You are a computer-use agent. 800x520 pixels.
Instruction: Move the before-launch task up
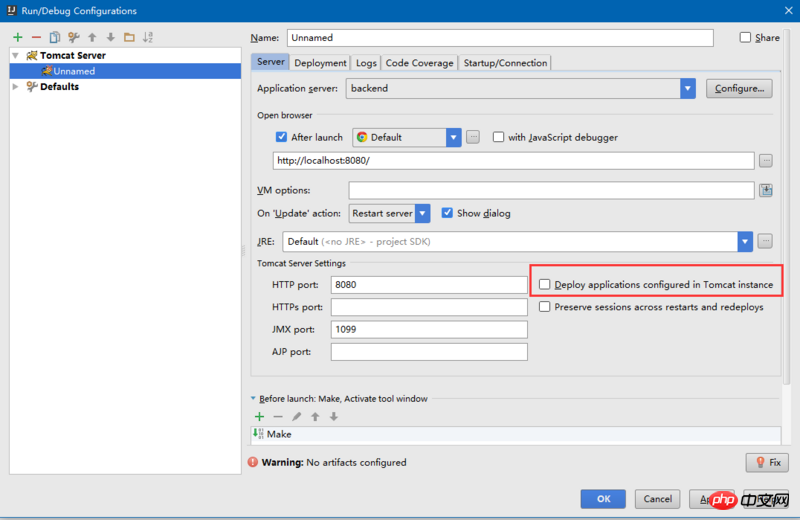click(x=315, y=416)
